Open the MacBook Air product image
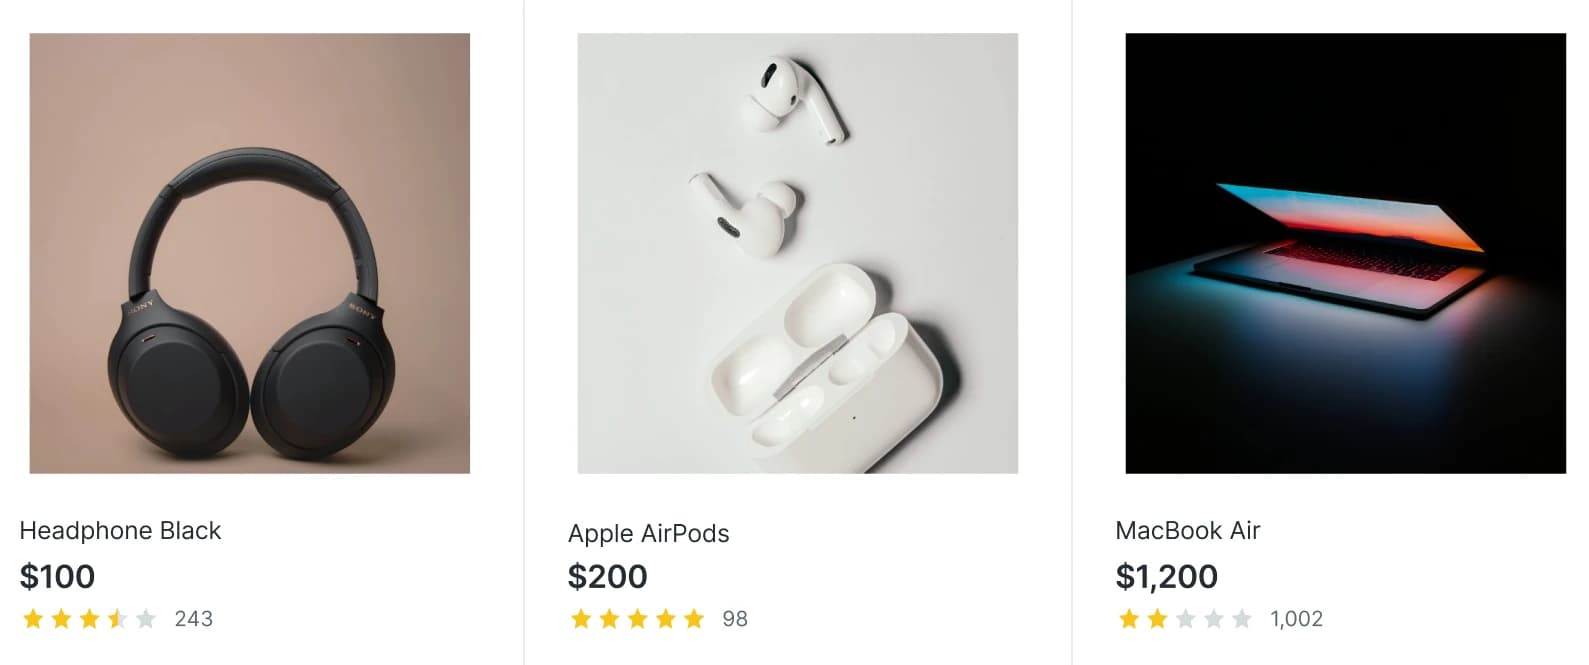 [x=1345, y=253]
